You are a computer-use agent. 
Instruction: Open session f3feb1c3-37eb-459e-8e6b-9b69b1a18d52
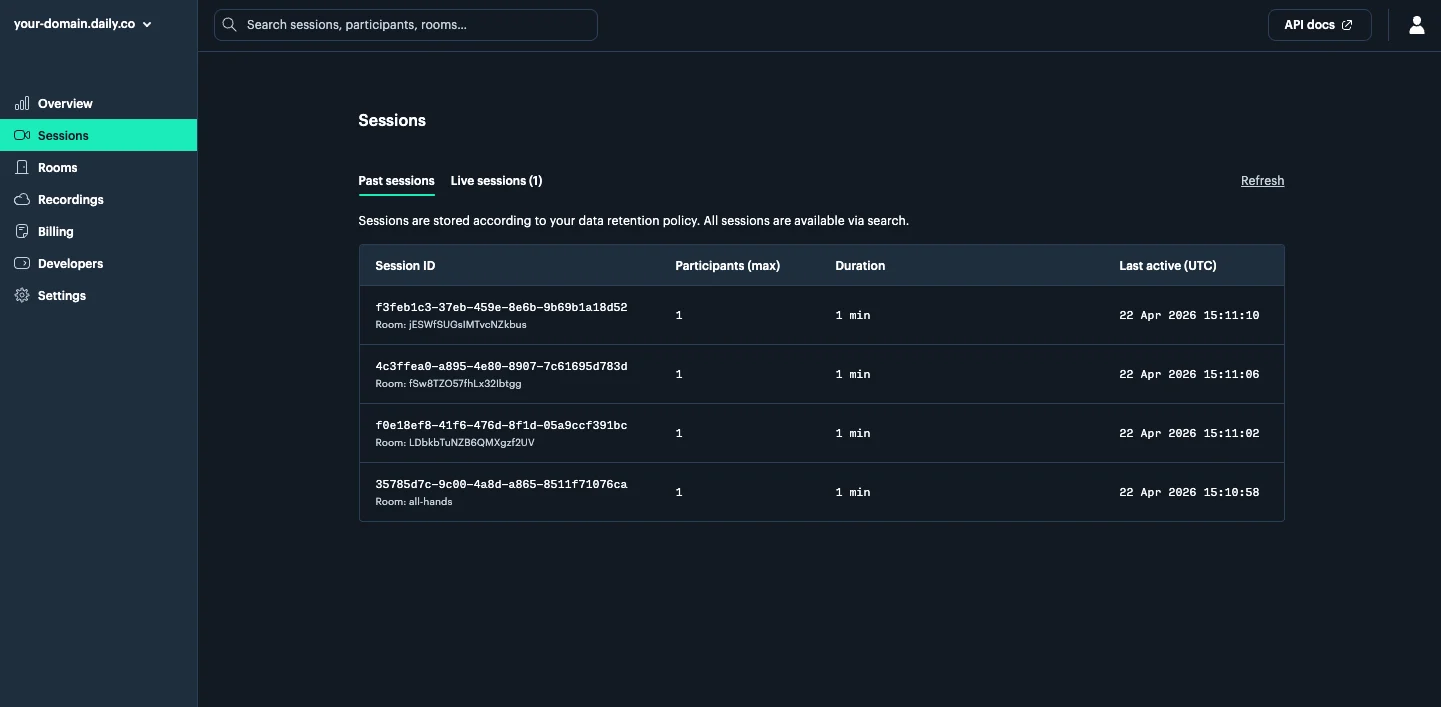pyautogui.click(x=501, y=307)
